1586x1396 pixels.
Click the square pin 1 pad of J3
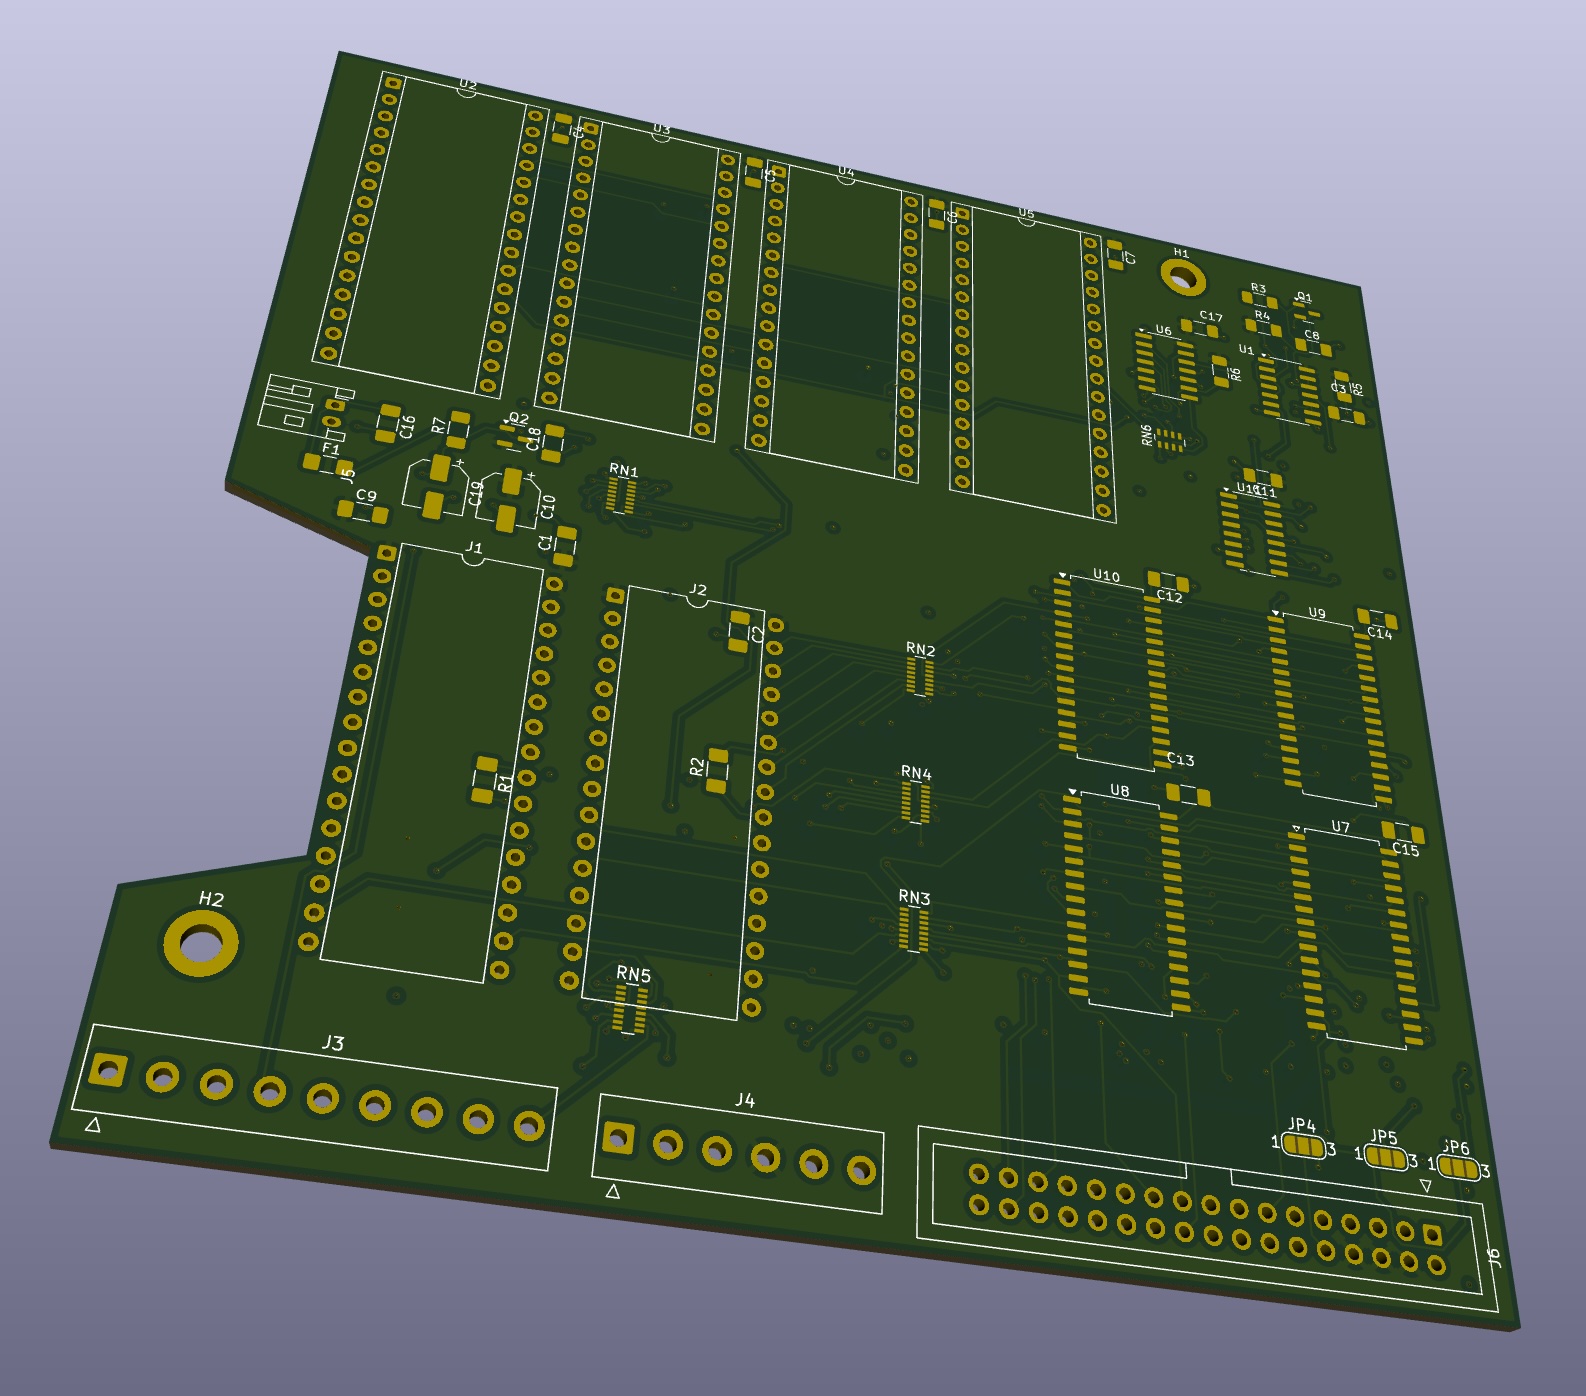[x=107, y=1071]
